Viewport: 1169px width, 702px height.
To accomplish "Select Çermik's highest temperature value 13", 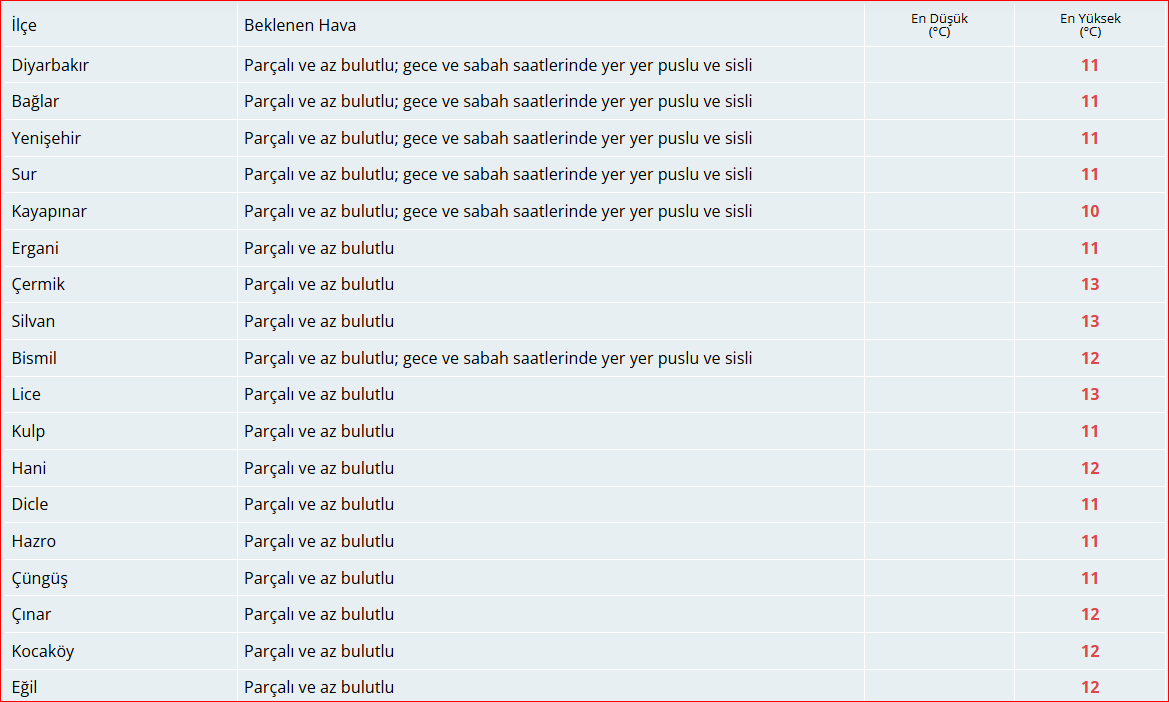I will 1090,284.
